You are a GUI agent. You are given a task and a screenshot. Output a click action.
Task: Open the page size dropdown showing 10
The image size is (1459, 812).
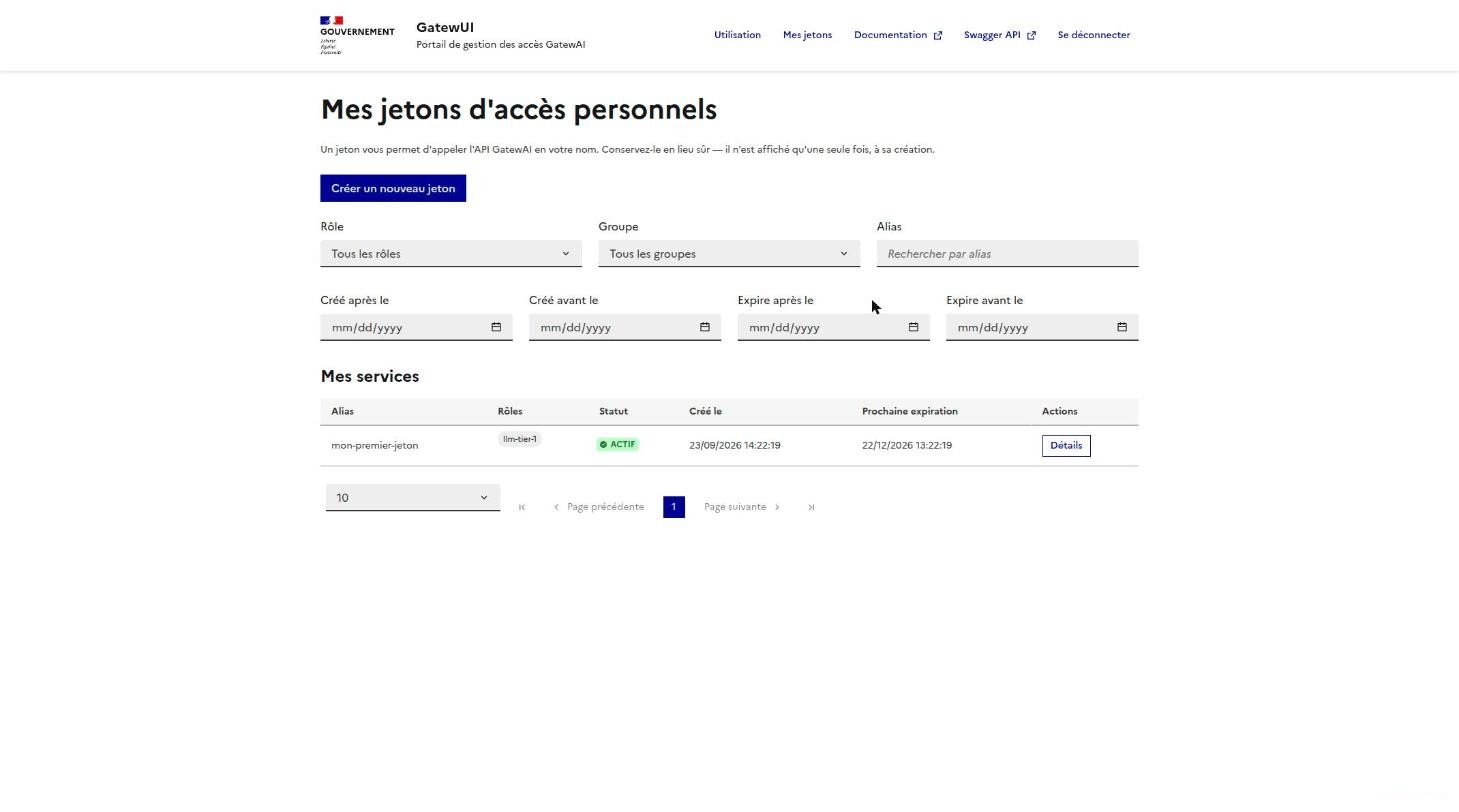(413, 498)
